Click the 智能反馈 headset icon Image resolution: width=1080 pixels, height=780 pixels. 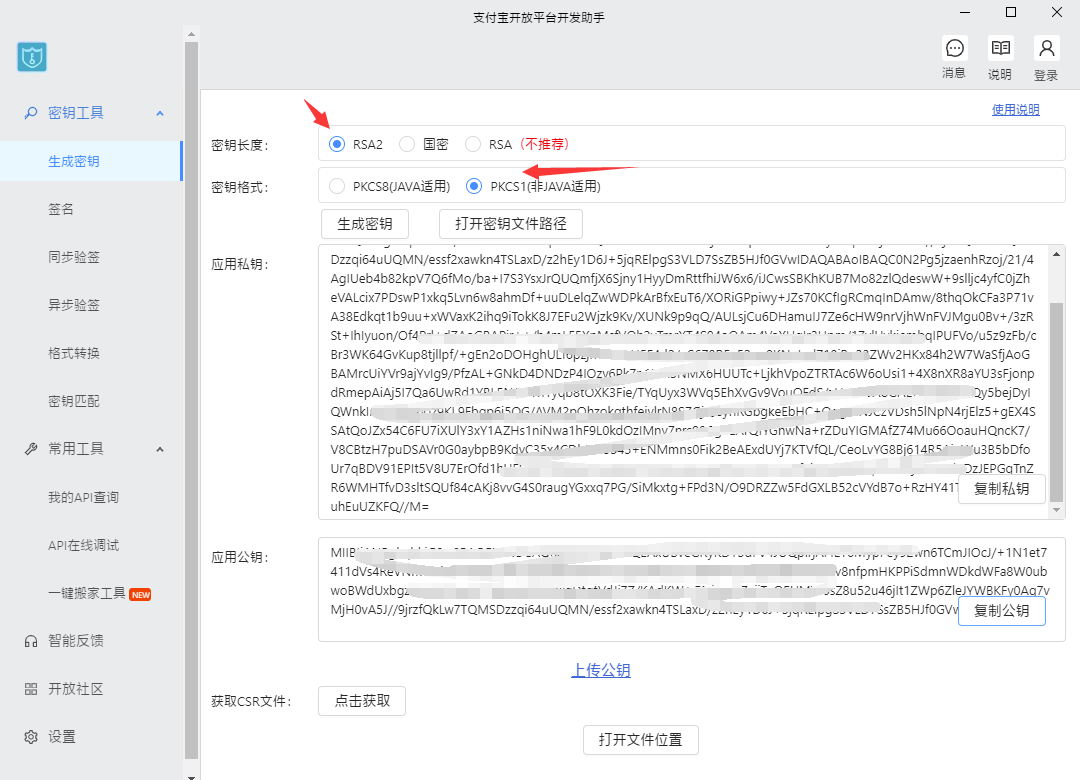(31, 642)
